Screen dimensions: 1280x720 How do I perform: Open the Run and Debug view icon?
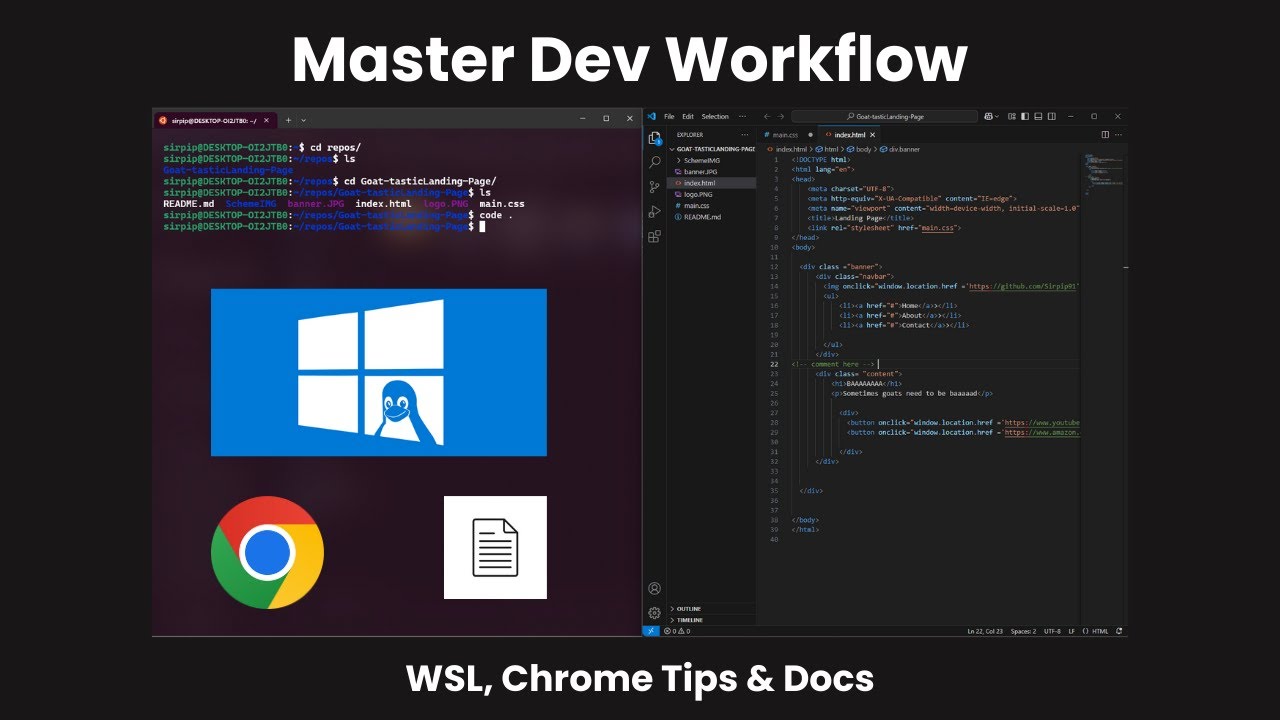point(654,212)
